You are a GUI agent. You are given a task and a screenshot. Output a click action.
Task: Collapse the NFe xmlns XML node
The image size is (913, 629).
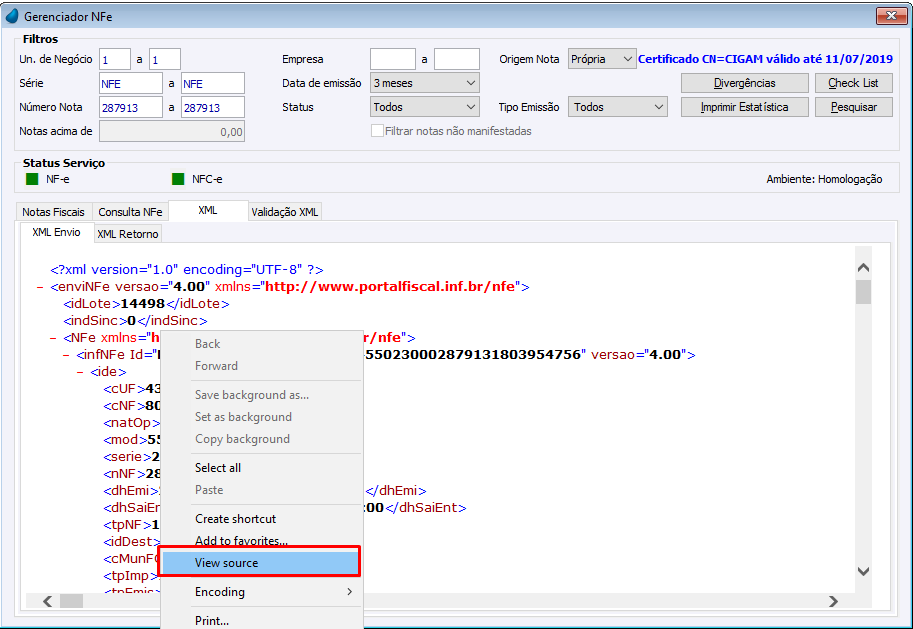point(53,338)
